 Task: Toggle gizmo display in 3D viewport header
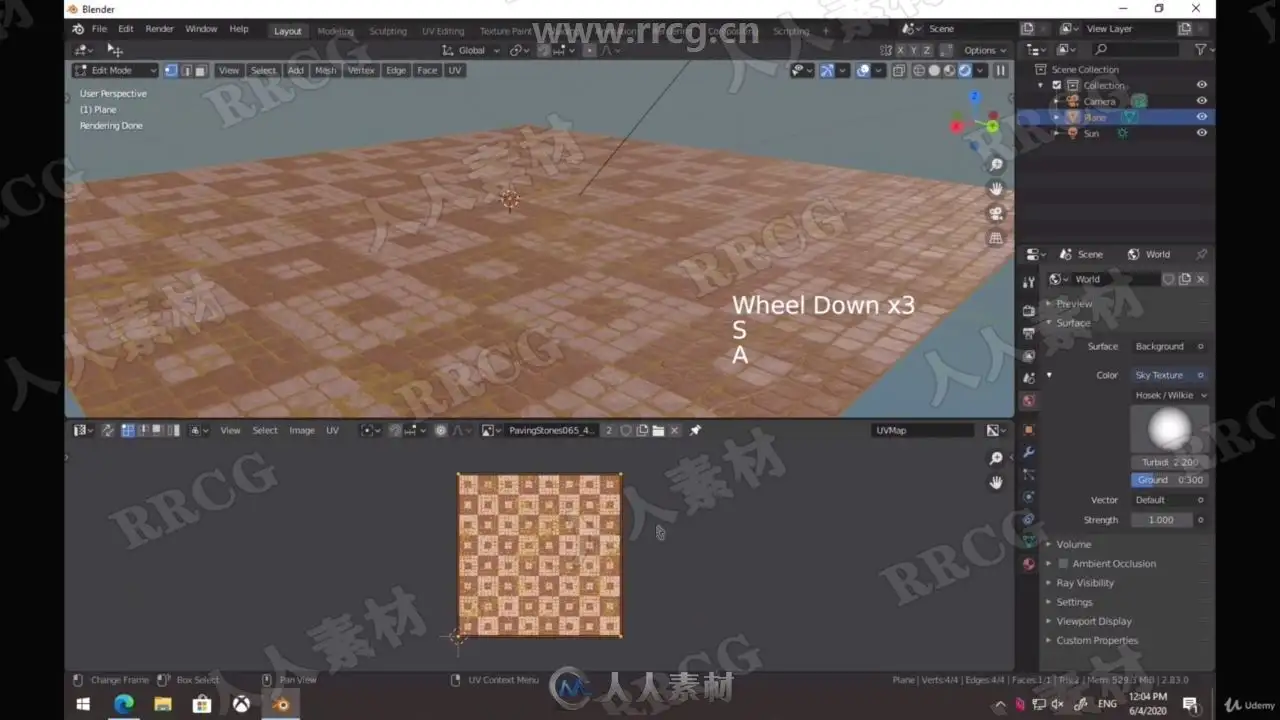[x=827, y=71]
